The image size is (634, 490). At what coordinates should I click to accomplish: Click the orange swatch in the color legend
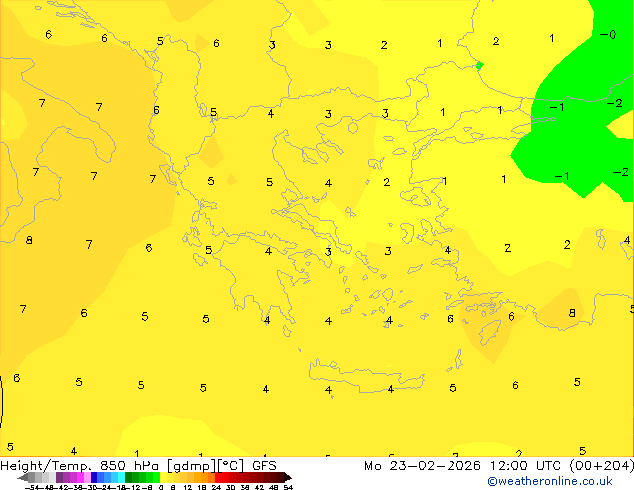click(x=205, y=478)
